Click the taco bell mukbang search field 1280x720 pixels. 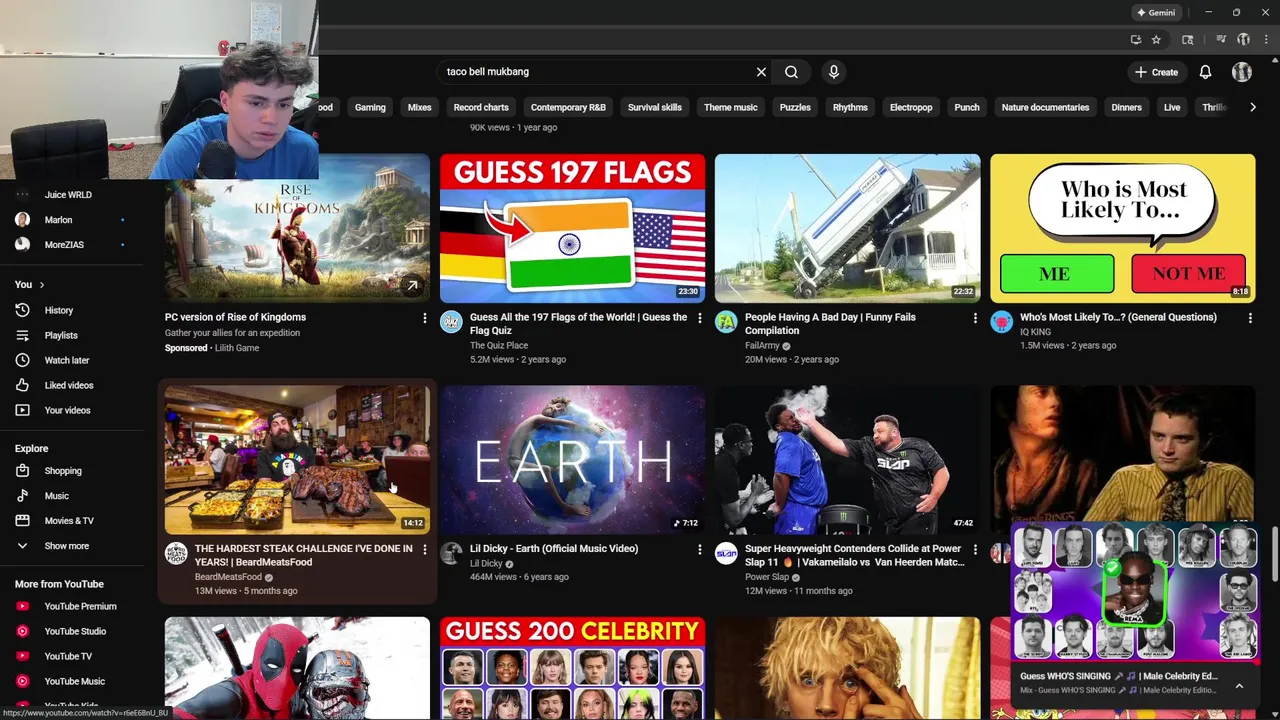coord(595,72)
